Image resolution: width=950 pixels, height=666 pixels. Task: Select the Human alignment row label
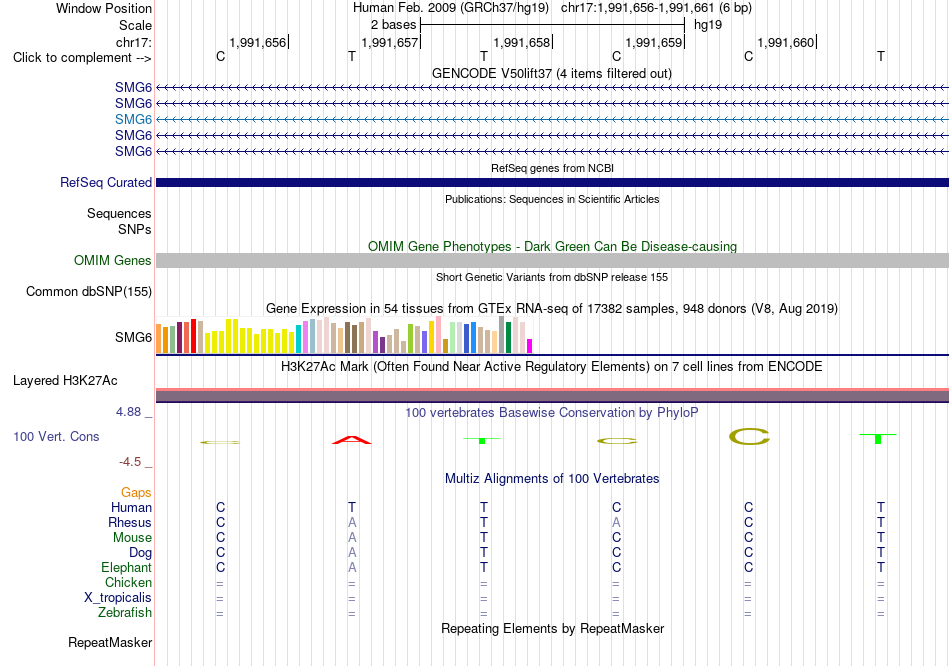tap(131, 507)
